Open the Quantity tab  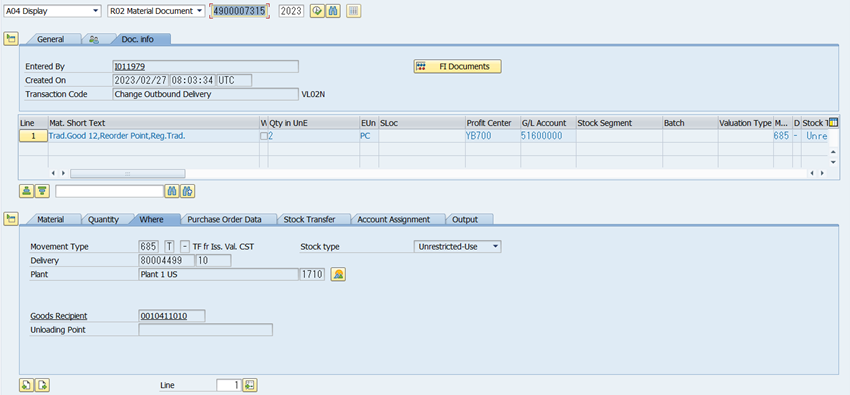103,219
